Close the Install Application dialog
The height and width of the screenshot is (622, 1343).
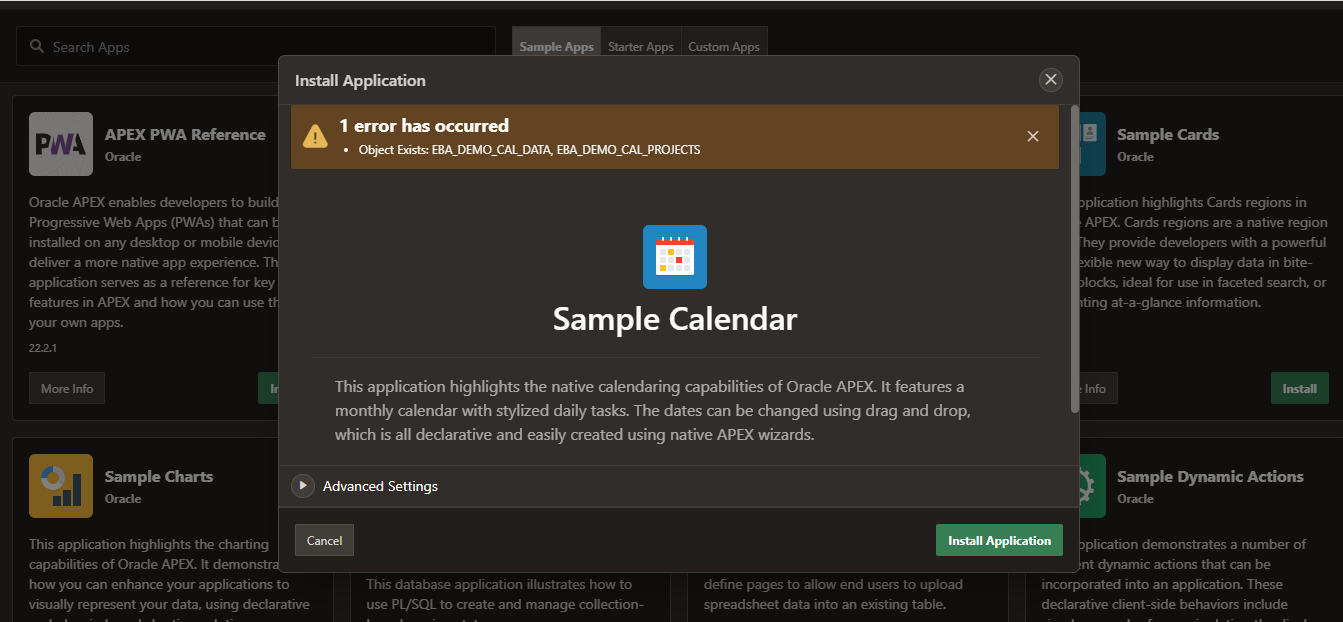coord(1050,79)
